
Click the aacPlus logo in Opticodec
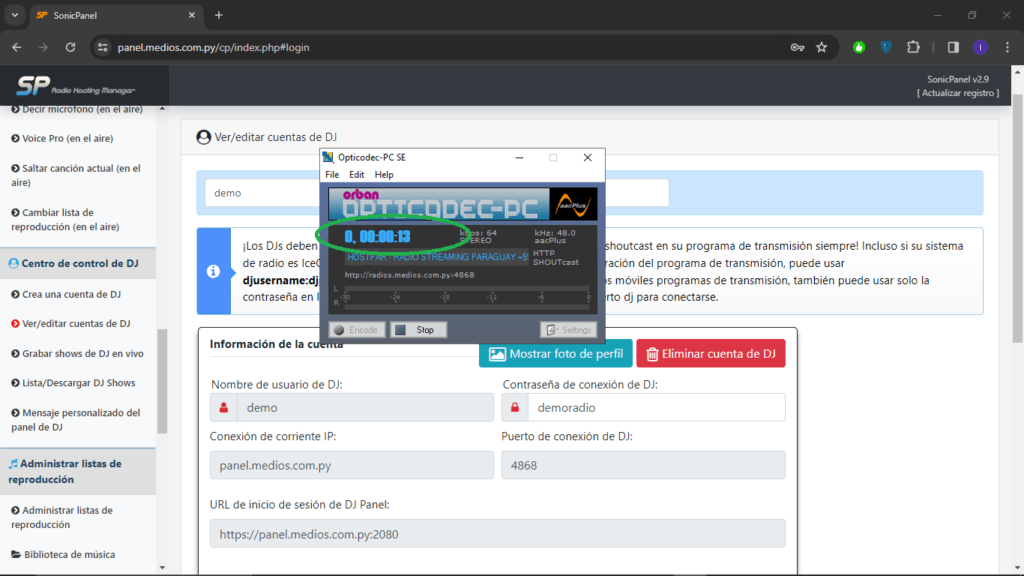click(573, 204)
